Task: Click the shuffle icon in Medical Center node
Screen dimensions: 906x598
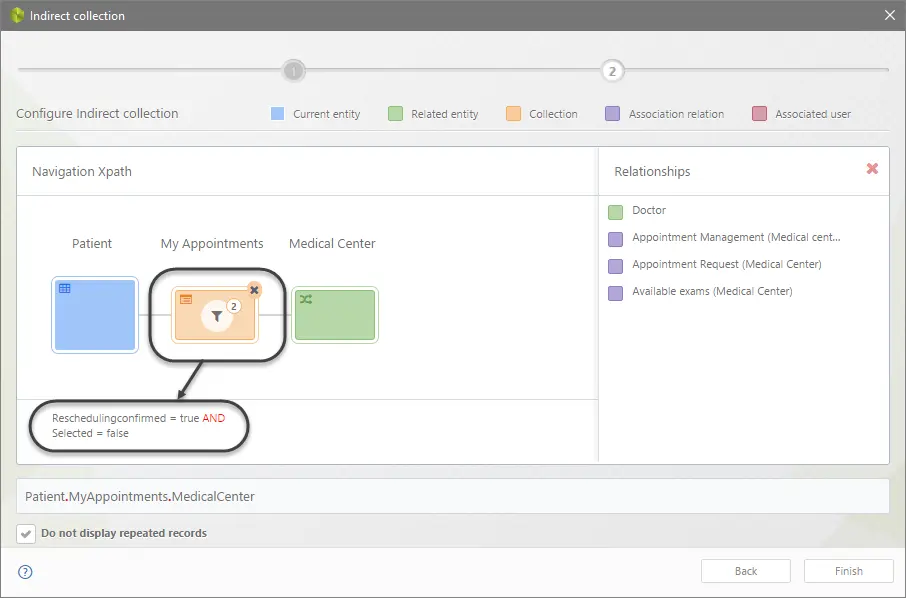Action: 306,299
